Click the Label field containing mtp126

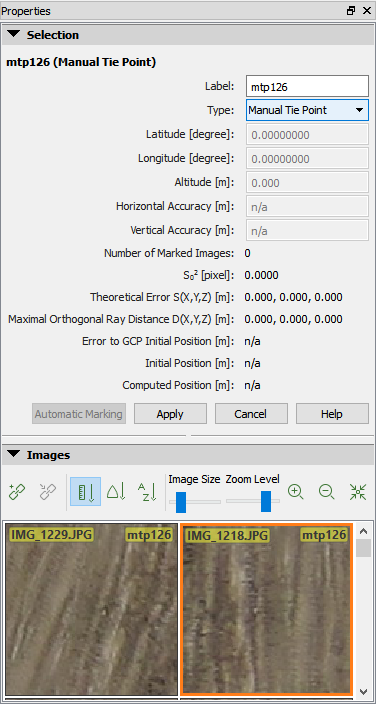[x=307, y=86]
